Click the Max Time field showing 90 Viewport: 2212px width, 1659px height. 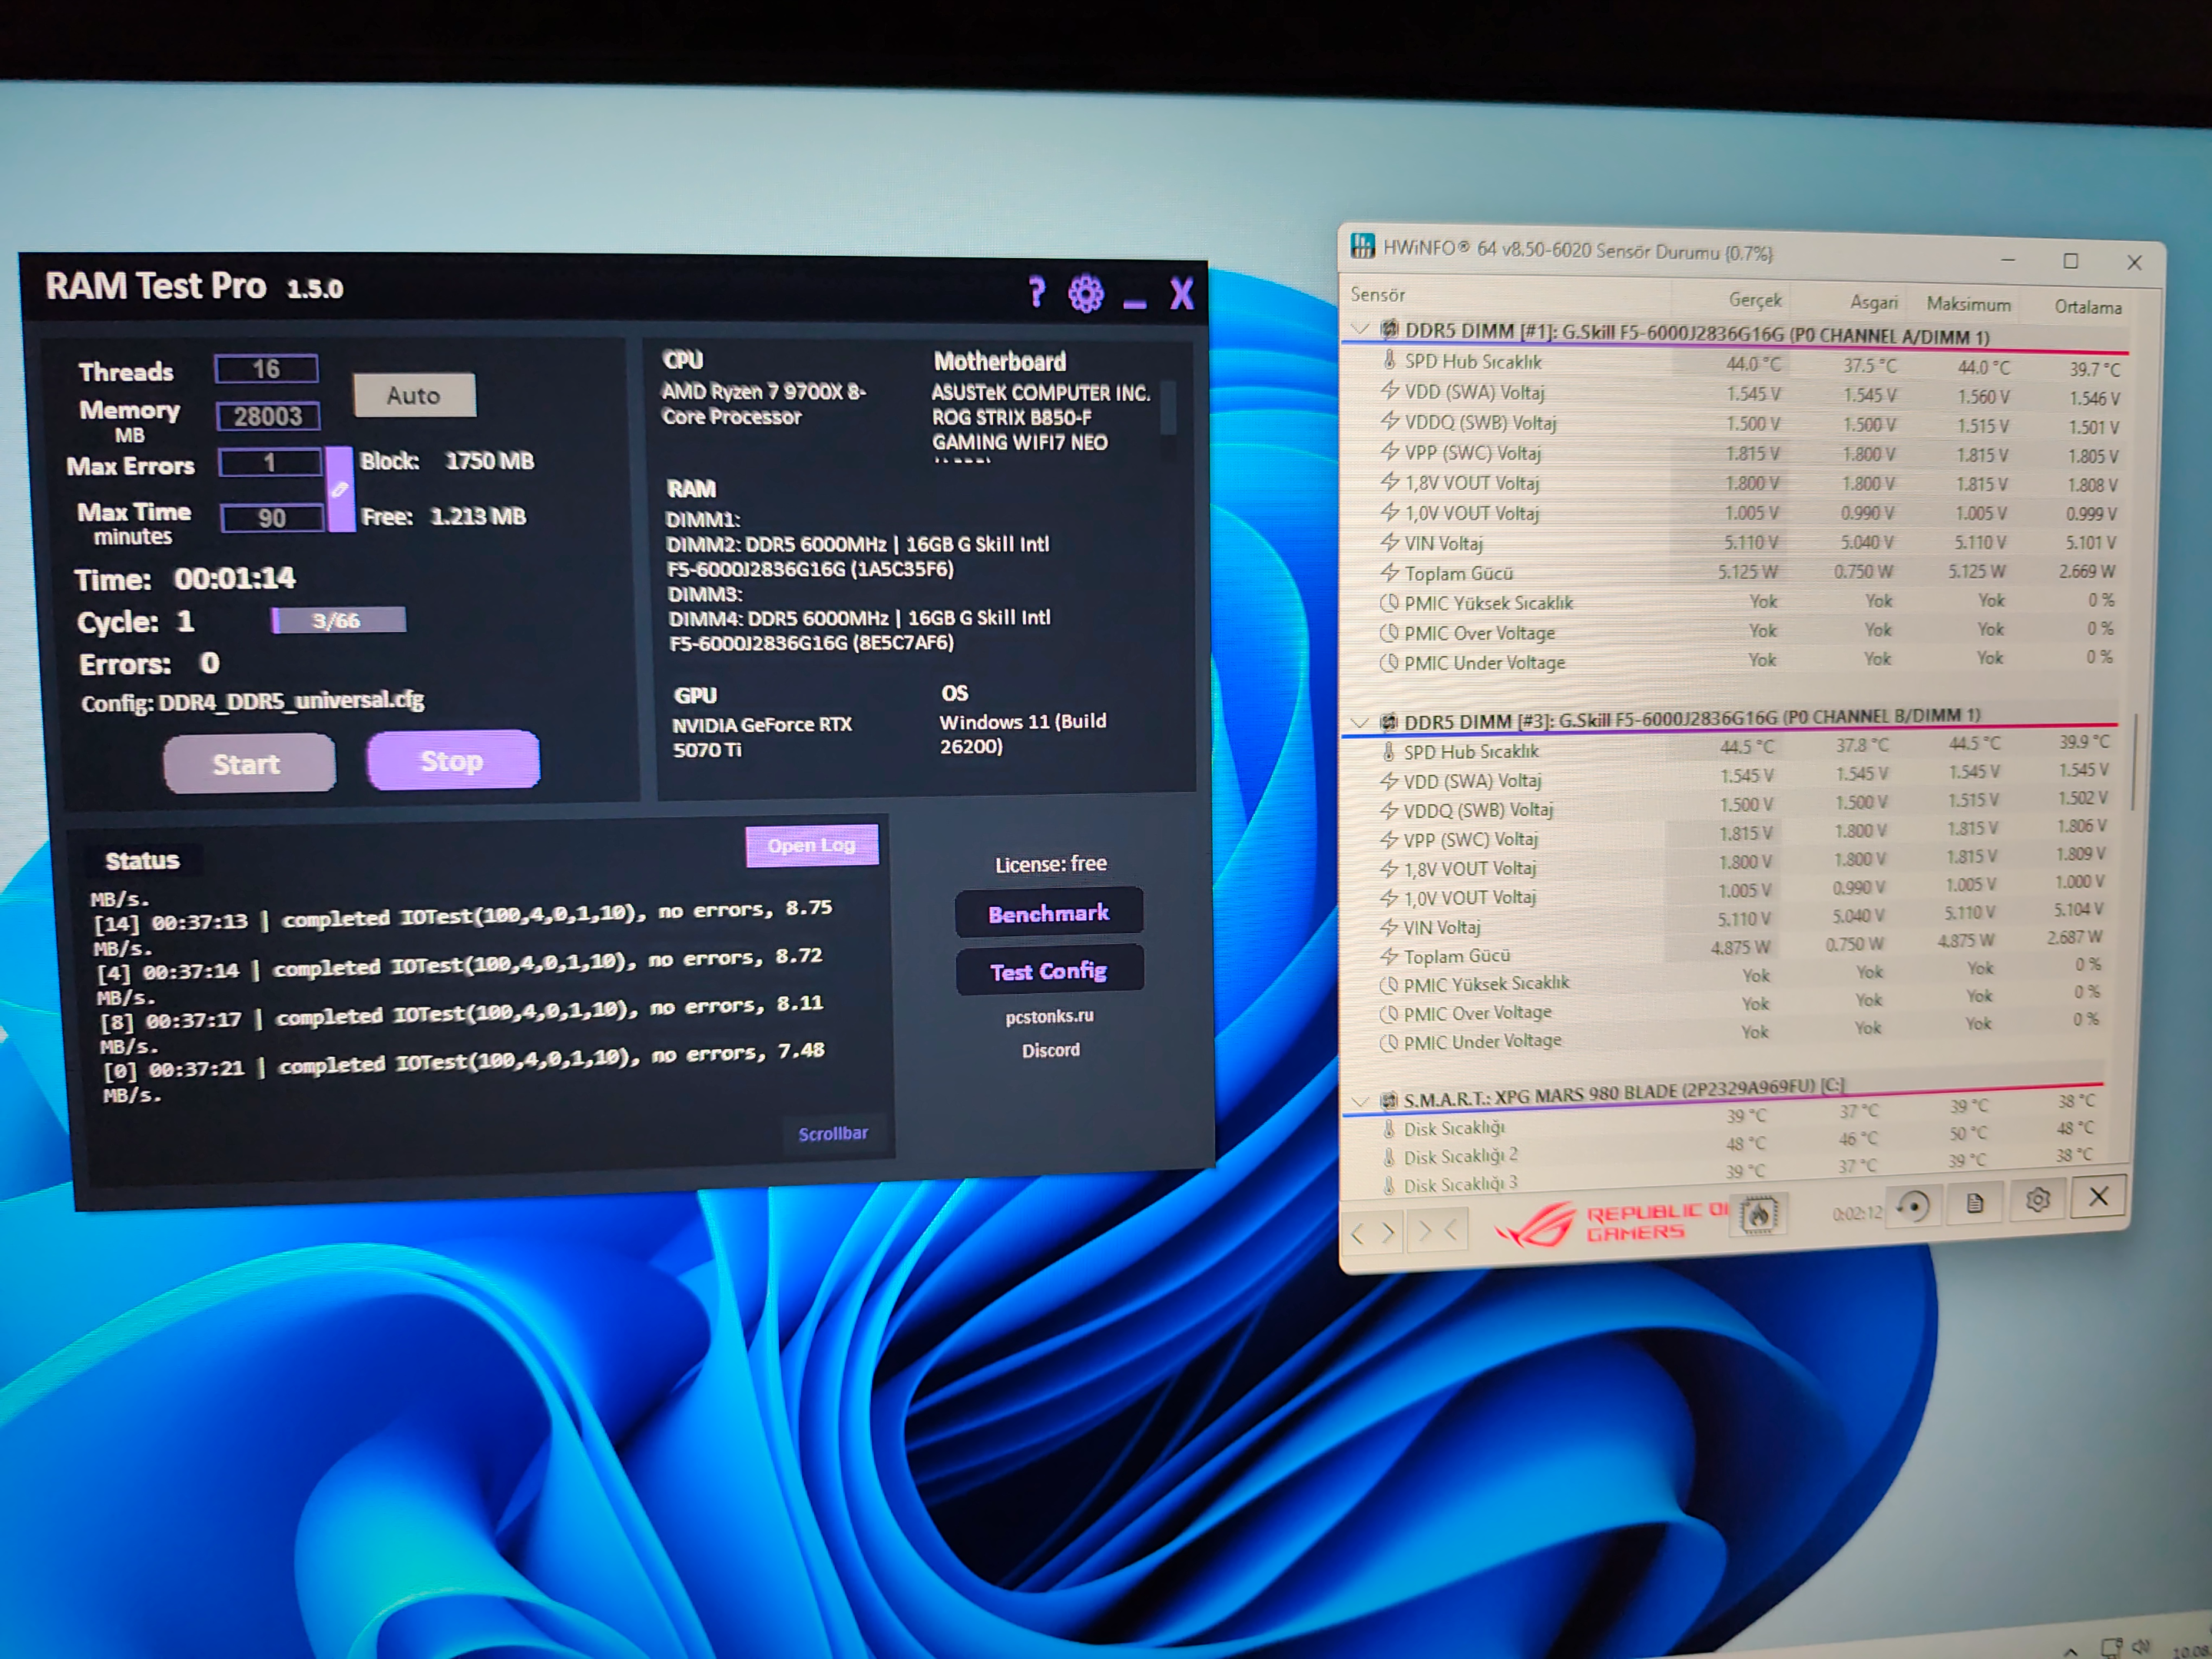272,517
